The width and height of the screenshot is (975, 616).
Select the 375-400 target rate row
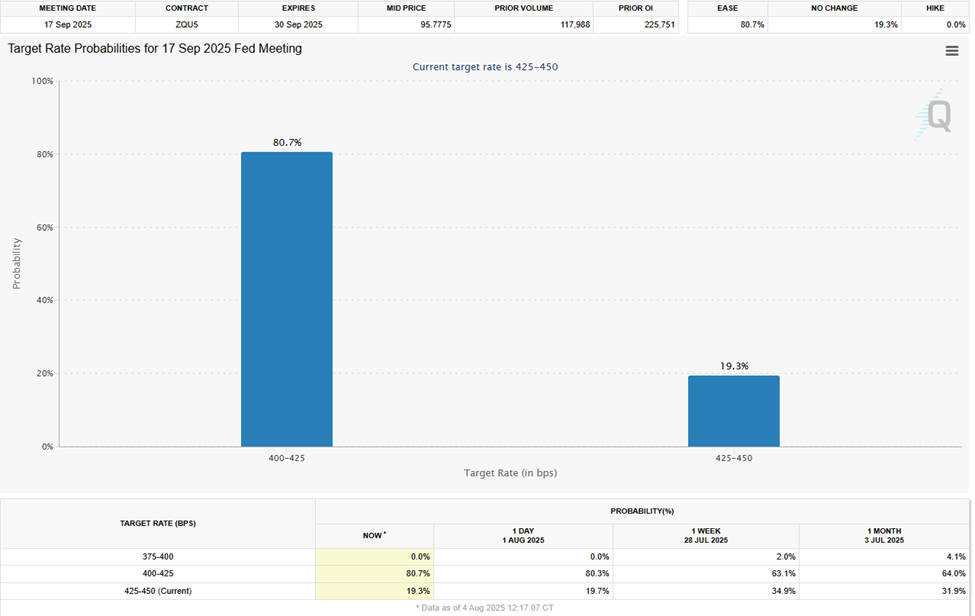(158, 556)
